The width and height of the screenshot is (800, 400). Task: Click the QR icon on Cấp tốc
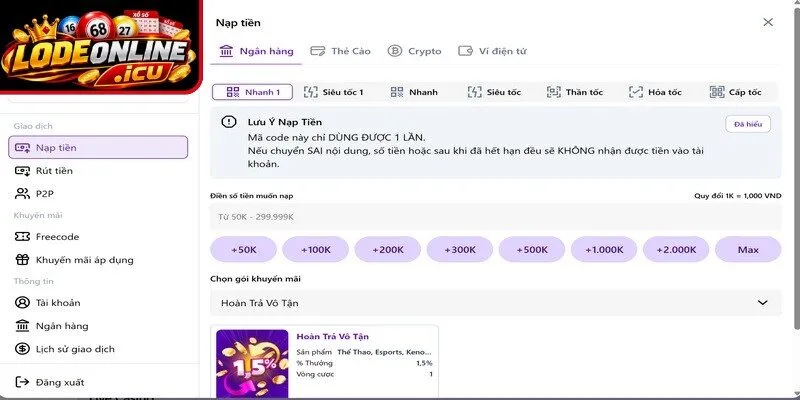pyautogui.click(x=717, y=92)
